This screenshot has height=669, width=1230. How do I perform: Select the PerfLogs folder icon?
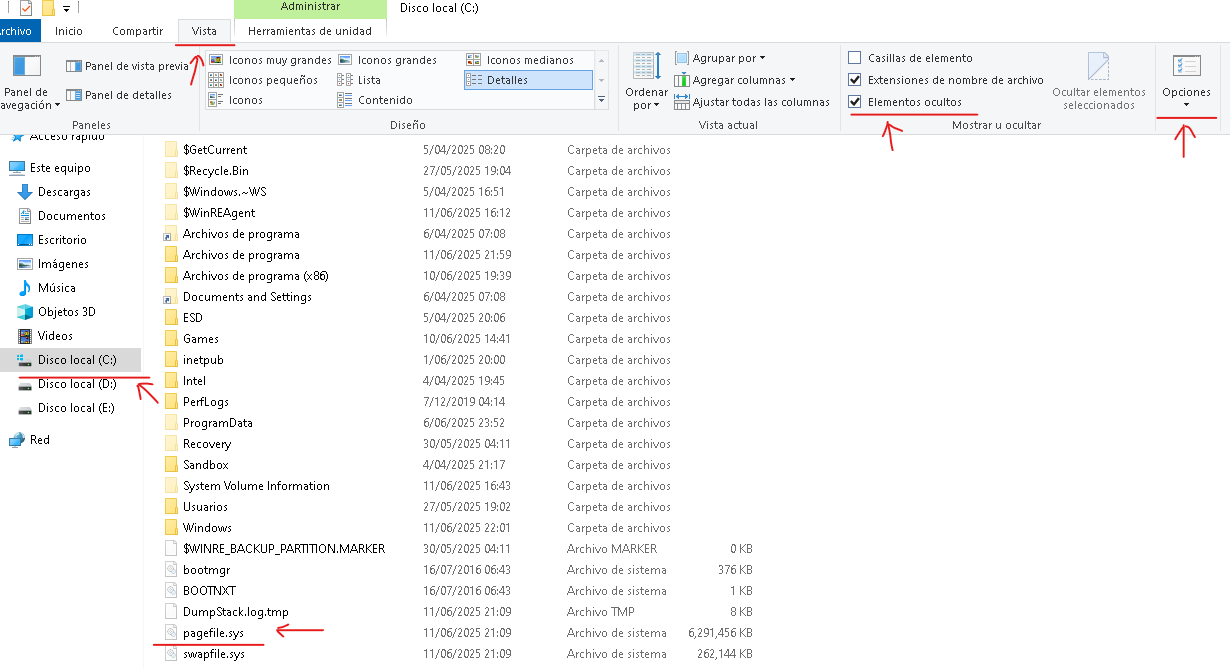point(171,402)
